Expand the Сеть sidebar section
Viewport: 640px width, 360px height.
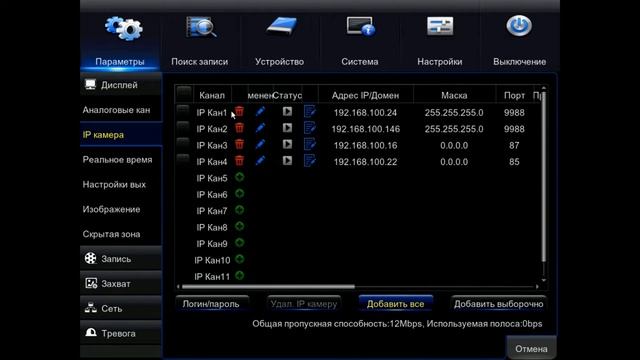(x=121, y=309)
